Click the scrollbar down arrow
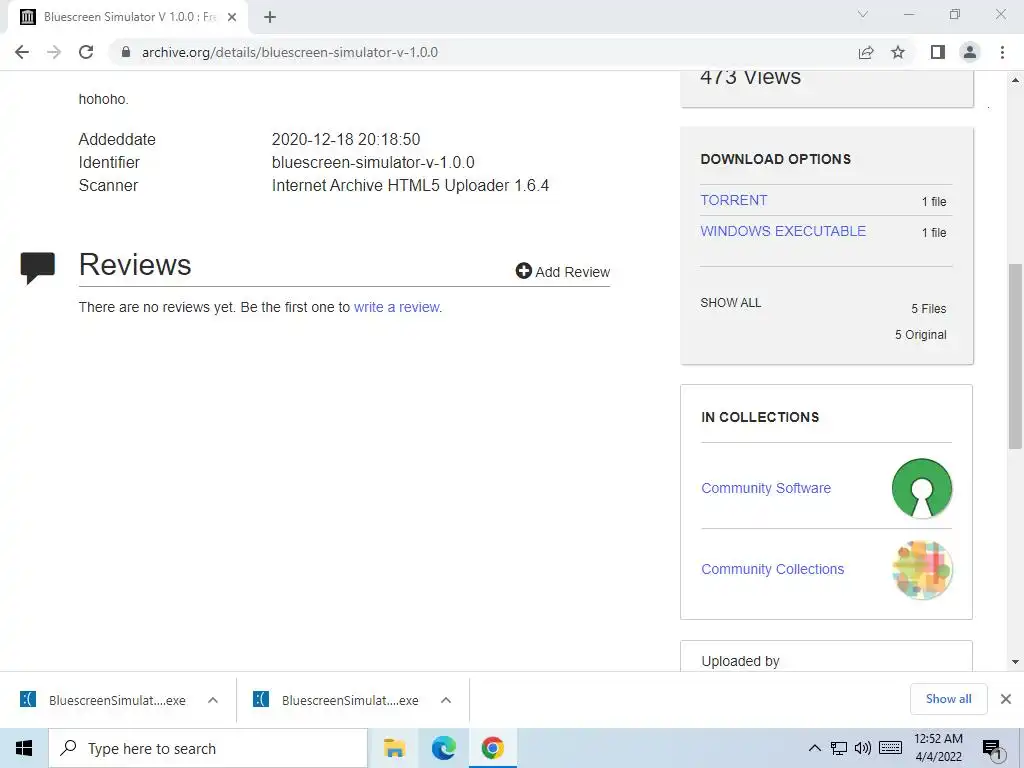Screen dimensions: 1024x768 [x=1015, y=662]
